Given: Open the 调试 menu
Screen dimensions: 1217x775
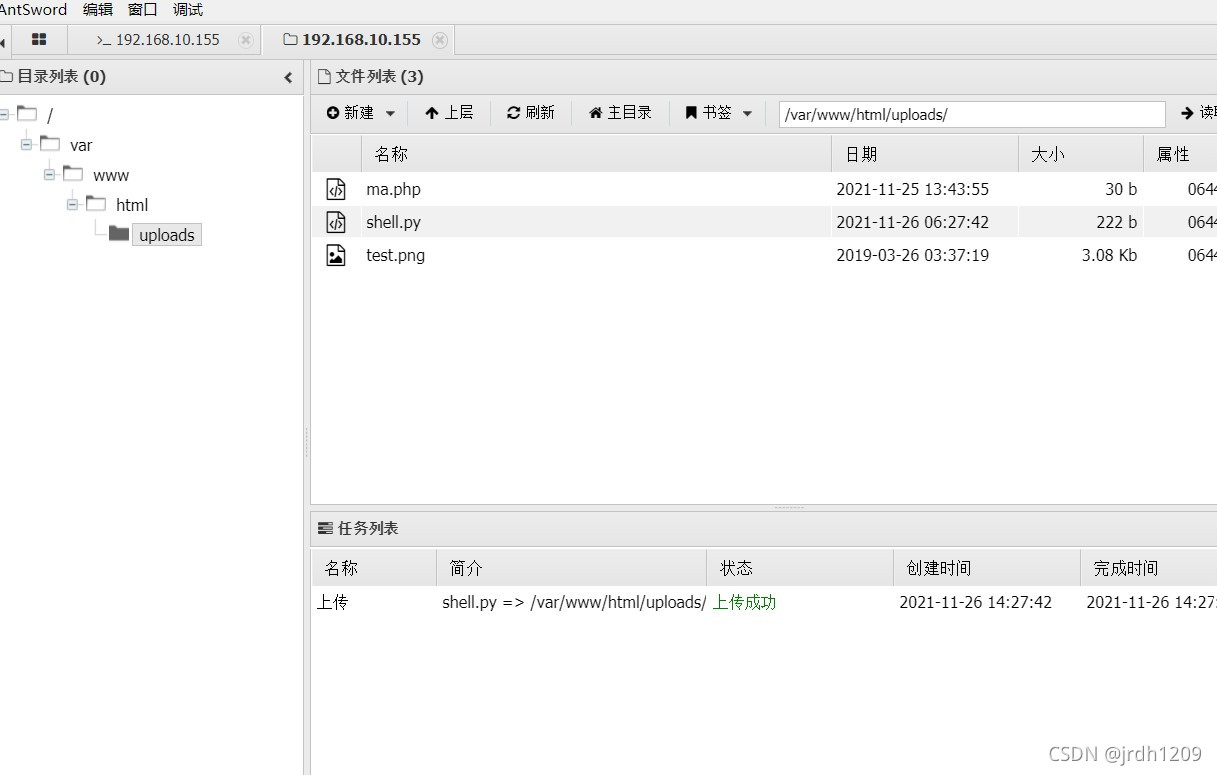Looking at the screenshot, I should [x=188, y=10].
